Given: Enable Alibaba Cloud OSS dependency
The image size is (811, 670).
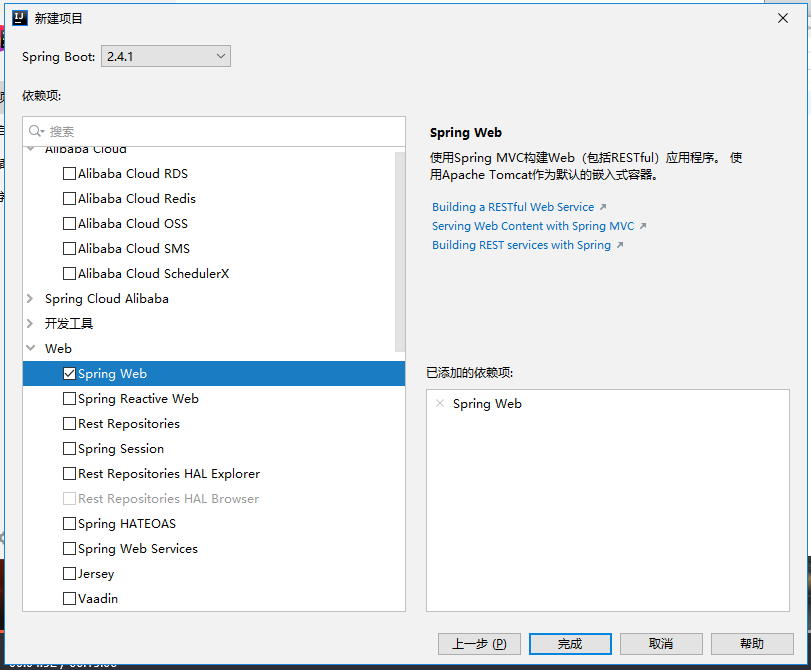Looking at the screenshot, I should pos(69,224).
